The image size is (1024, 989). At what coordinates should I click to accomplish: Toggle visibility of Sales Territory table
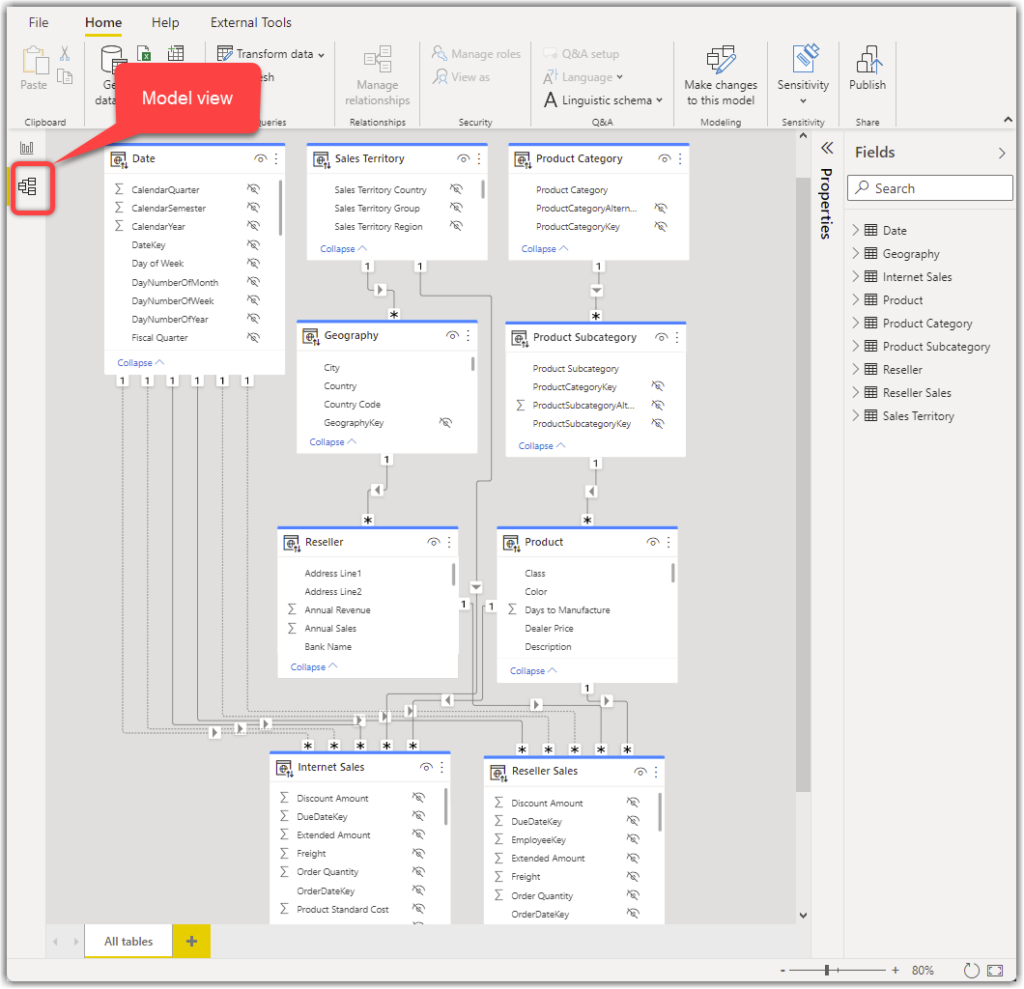[464, 159]
